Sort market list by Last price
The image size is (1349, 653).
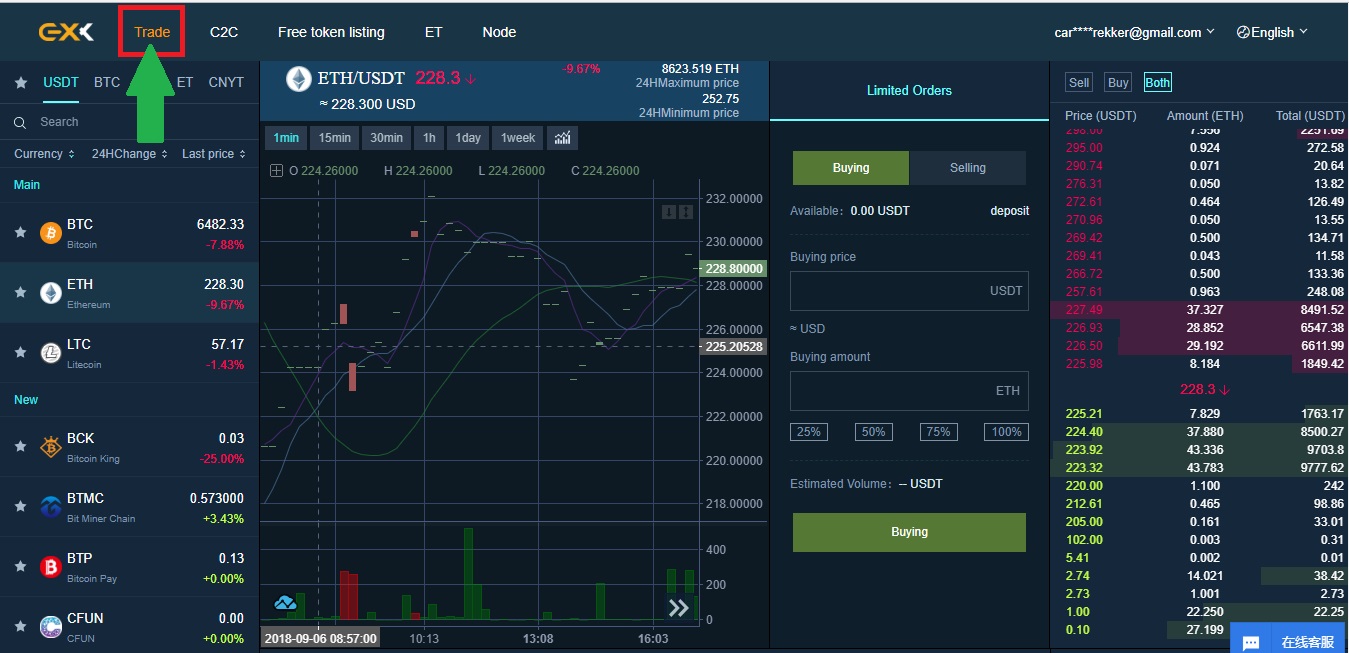[x=213, y=154]
